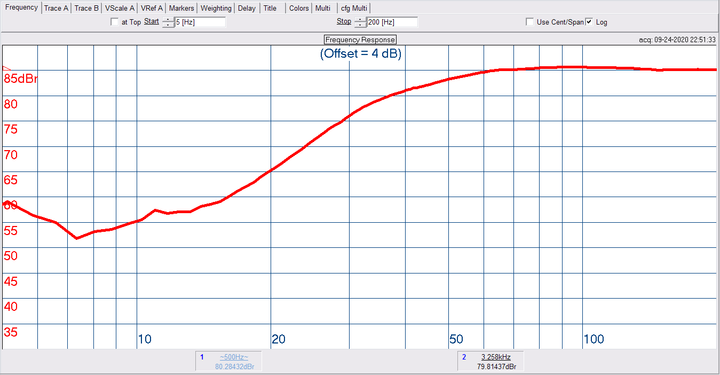The image size is (720, 375).
Task: Open the Colors tab
Action: [299, 8]
